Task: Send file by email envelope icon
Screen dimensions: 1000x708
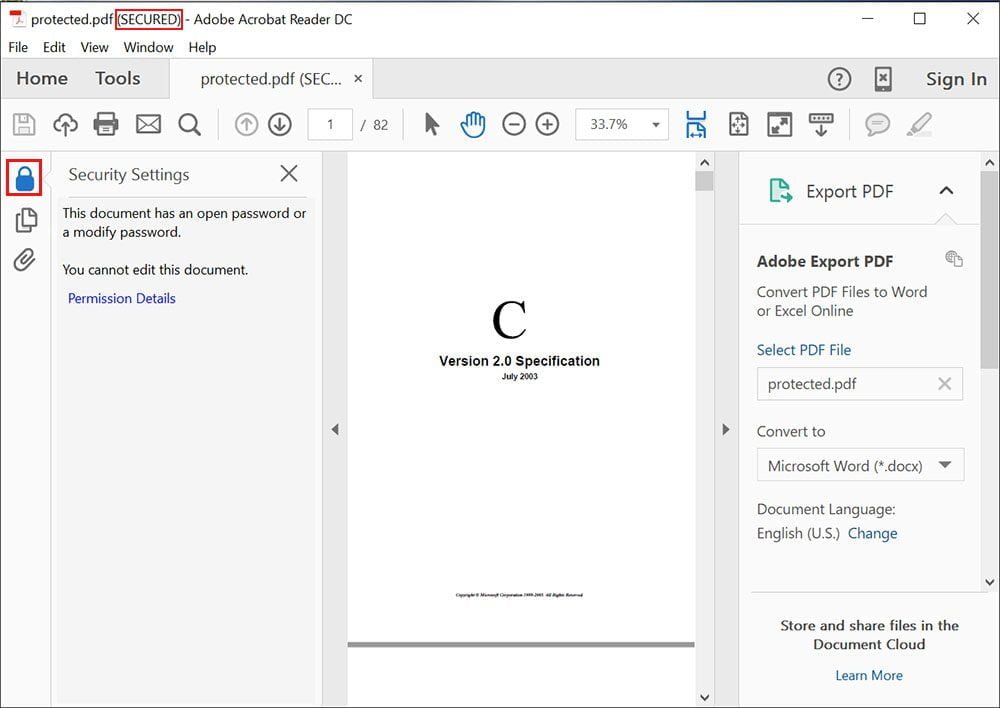Action: point(148,124)
